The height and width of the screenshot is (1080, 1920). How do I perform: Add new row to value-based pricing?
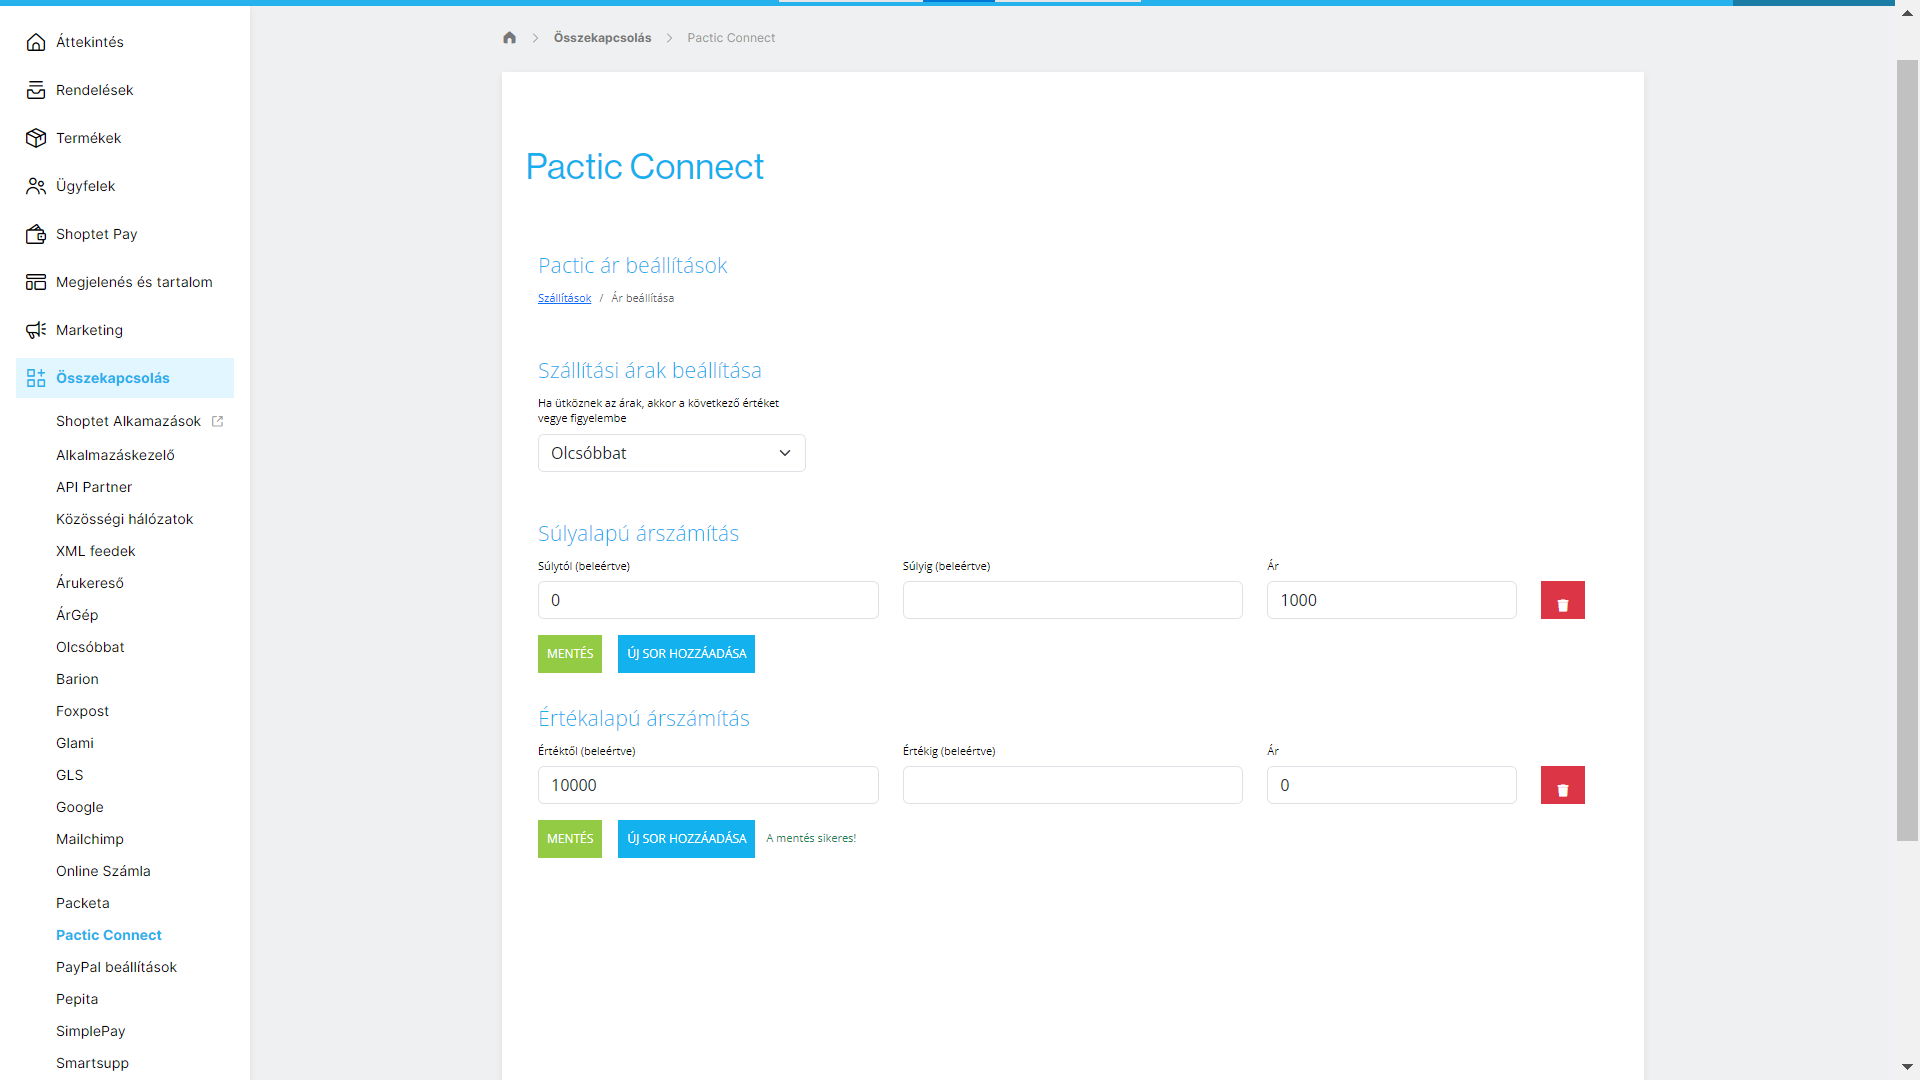[x=686, y=839]
